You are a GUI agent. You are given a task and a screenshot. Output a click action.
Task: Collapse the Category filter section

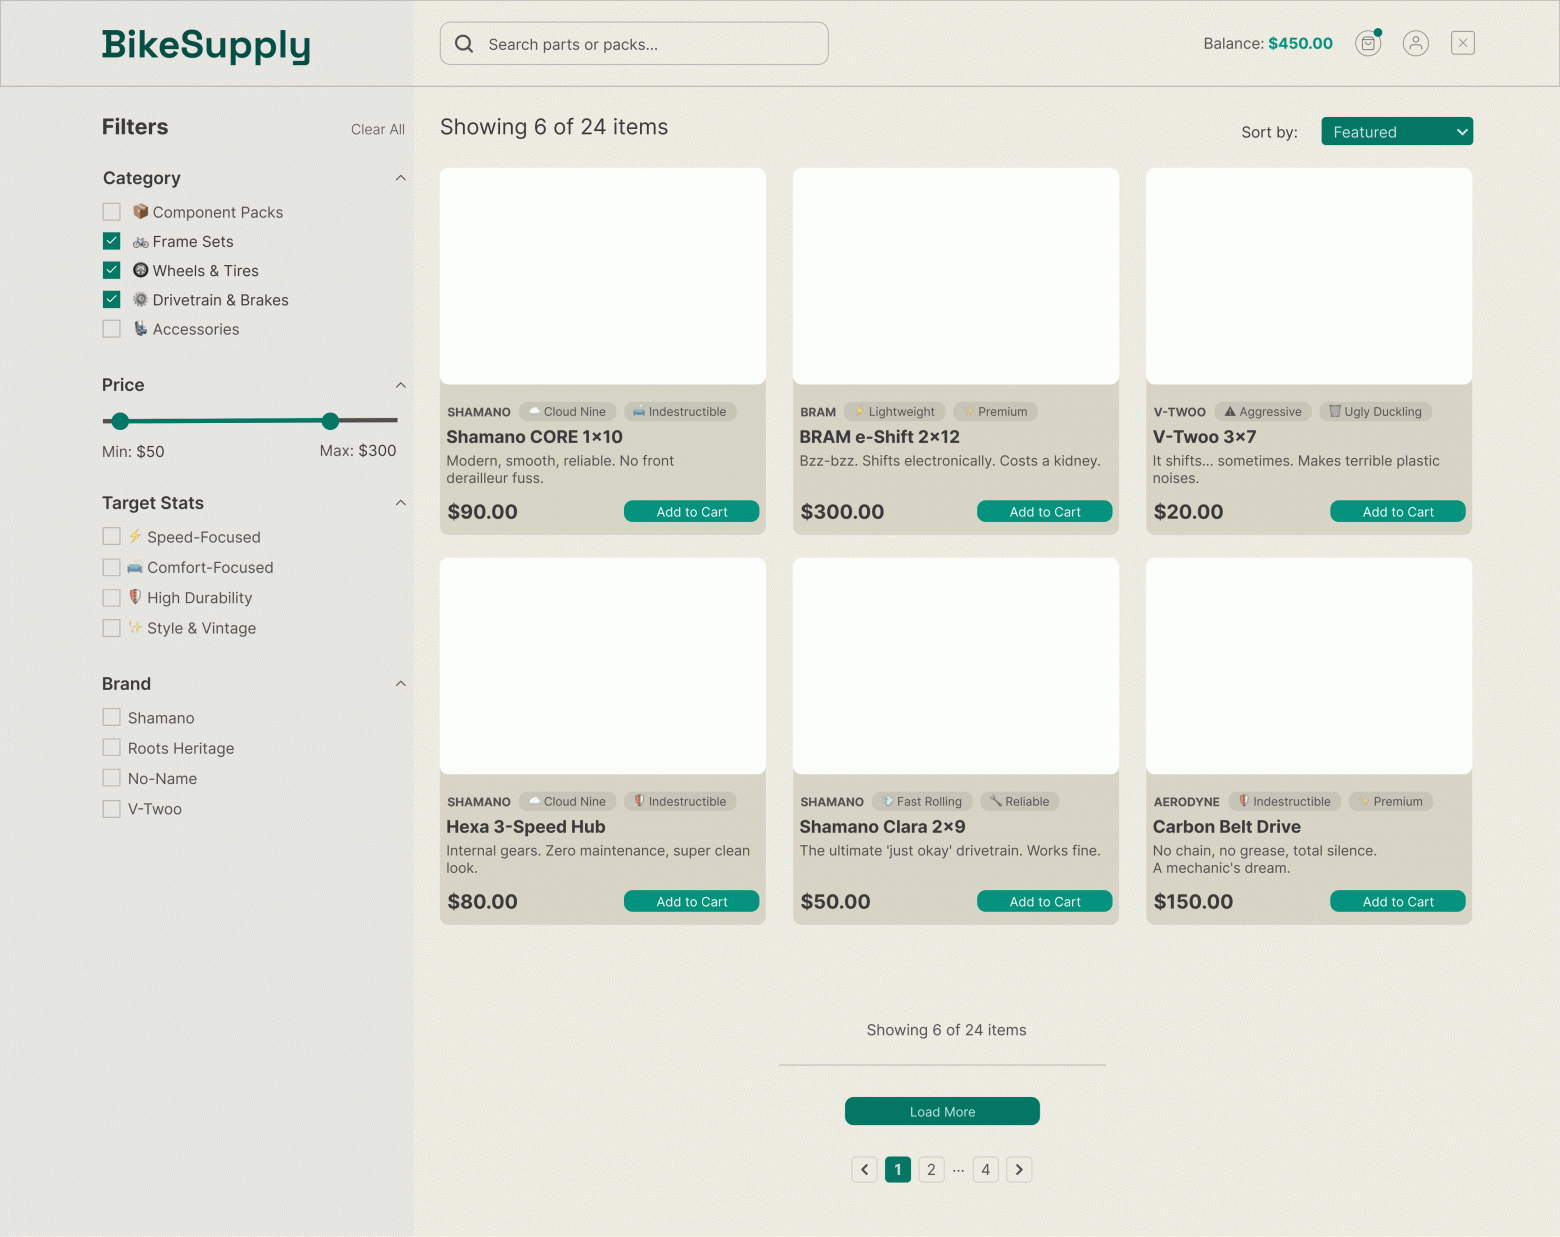point(401,178)
